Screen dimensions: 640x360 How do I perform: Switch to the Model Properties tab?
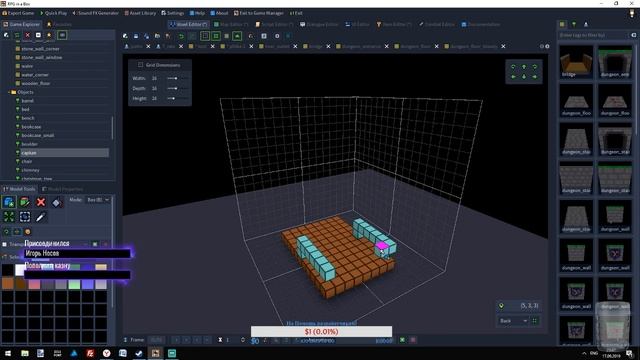click(62, 189)
